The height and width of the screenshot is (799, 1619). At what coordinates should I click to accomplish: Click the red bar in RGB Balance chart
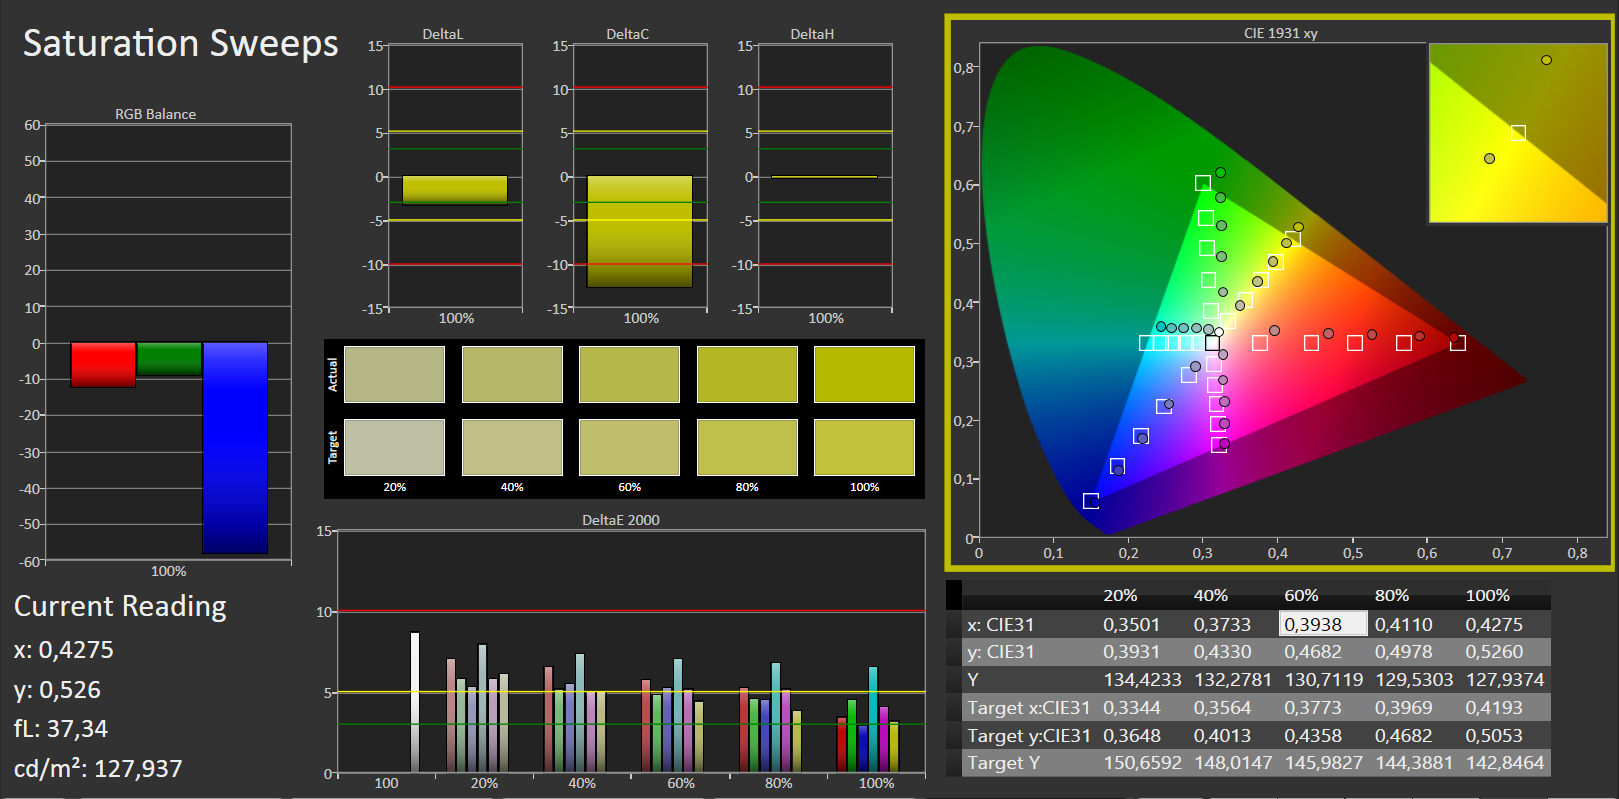click(x=103, y=365)
